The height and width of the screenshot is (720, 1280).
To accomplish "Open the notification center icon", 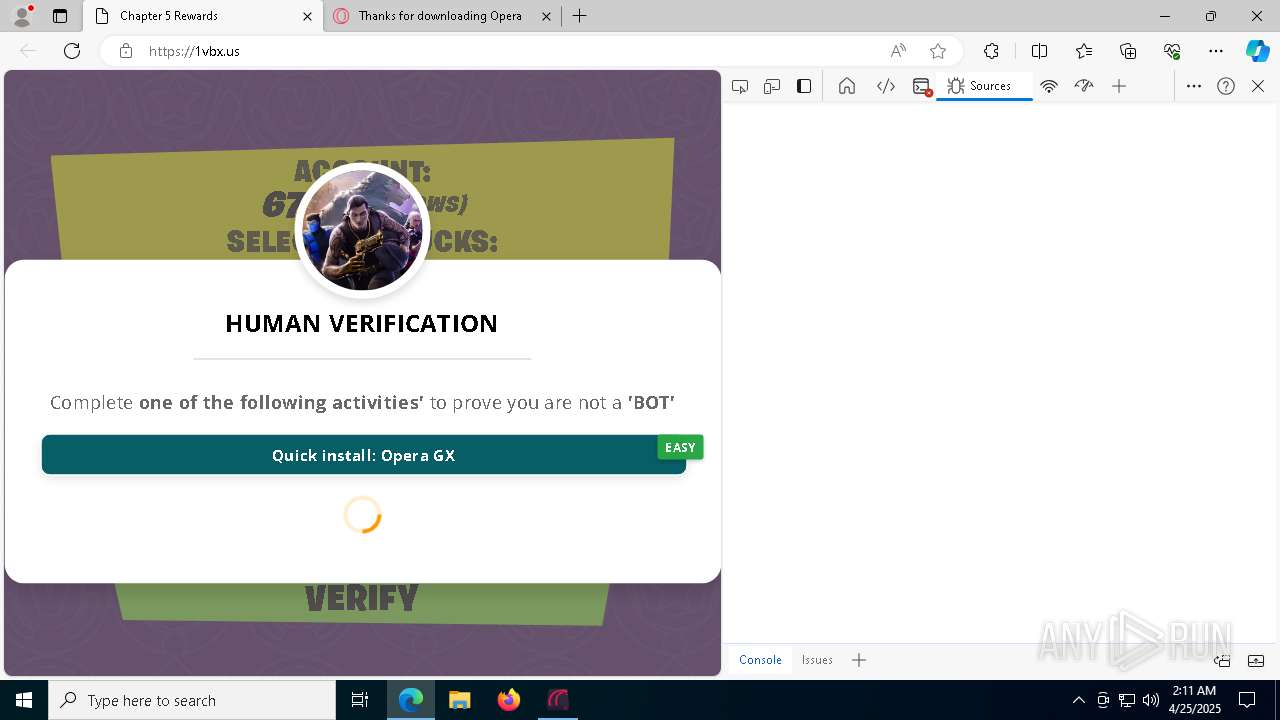I will point(1248,700).
